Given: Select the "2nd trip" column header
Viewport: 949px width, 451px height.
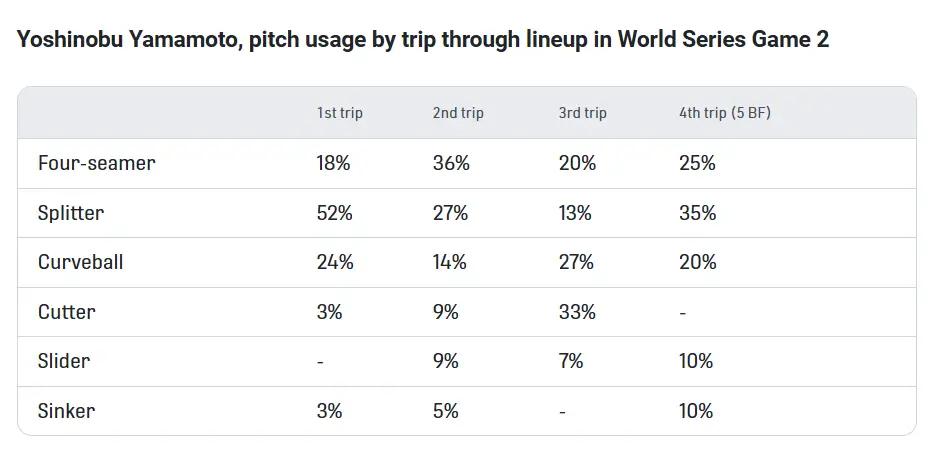Looking at the screenshot, I should 458,113.
